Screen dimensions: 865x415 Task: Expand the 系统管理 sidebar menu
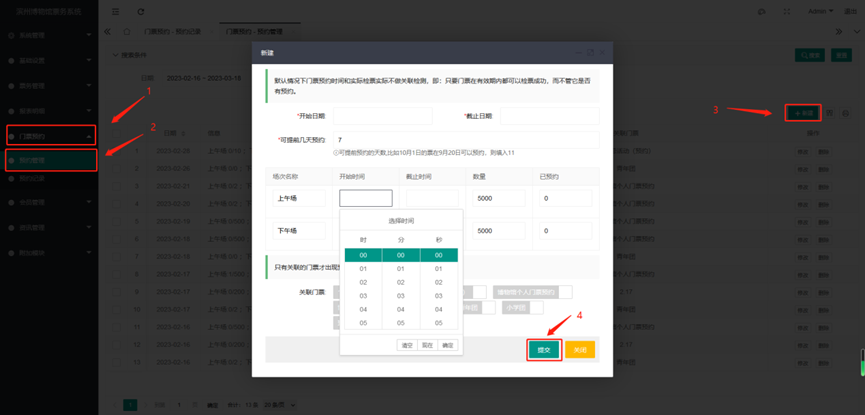pyautogui.click(x=48, y=35)
